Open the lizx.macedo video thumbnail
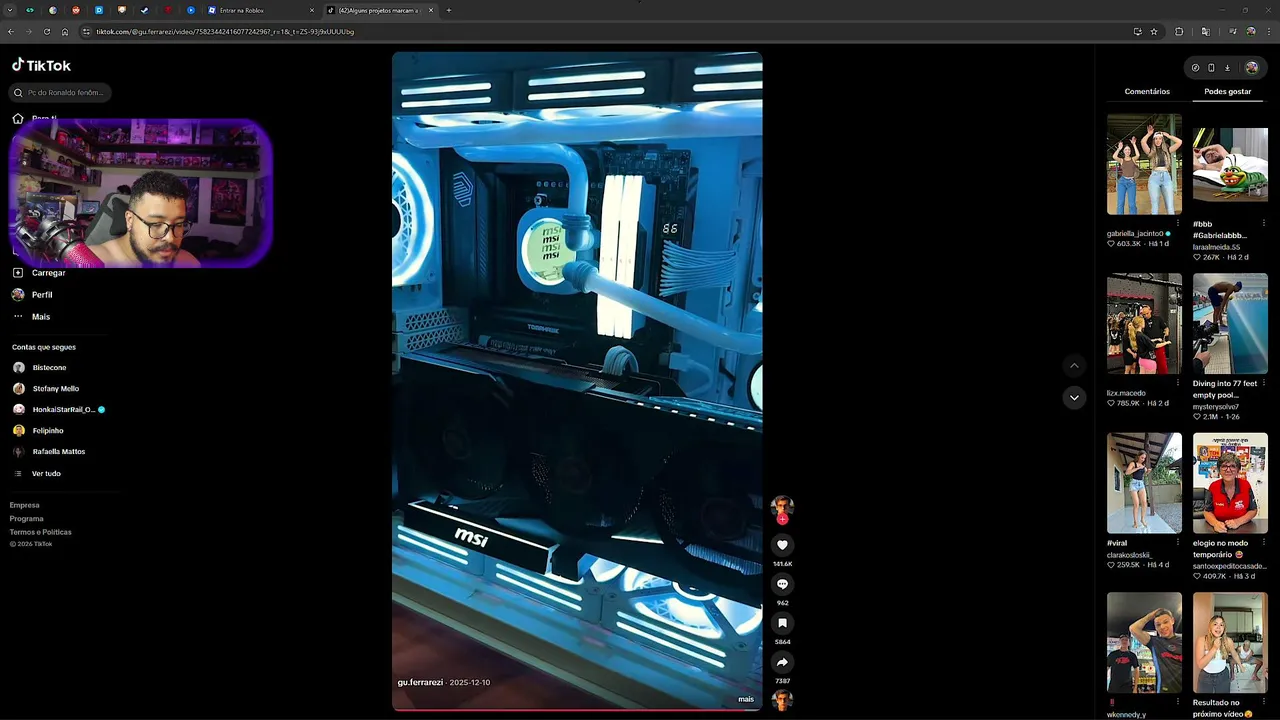The height and width of the screenshot is (720, 1280). click(x=1144, y=324)
